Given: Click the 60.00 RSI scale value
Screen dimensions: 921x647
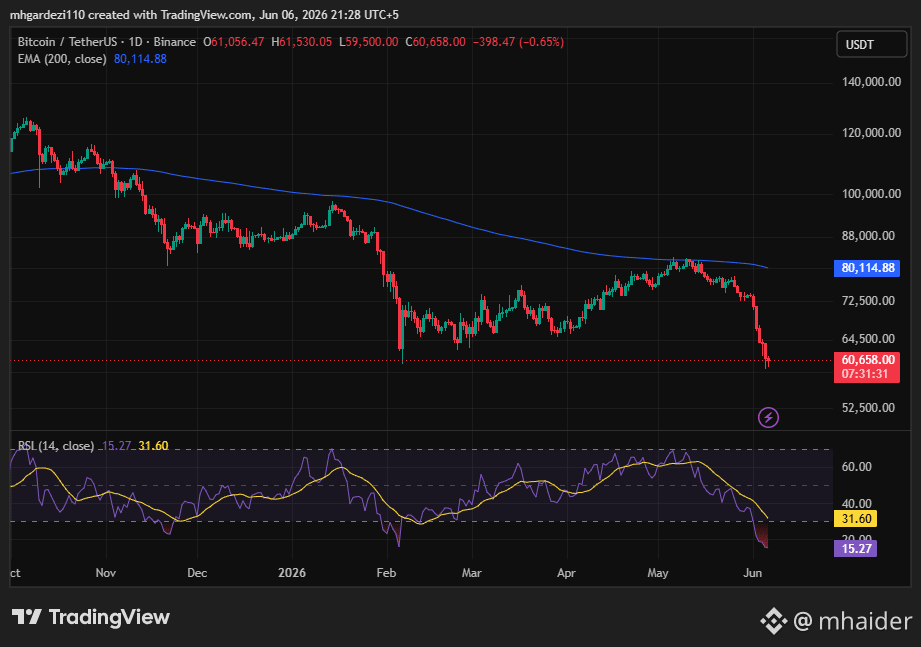Looking at the screenshot, I should tap(857, 467).
